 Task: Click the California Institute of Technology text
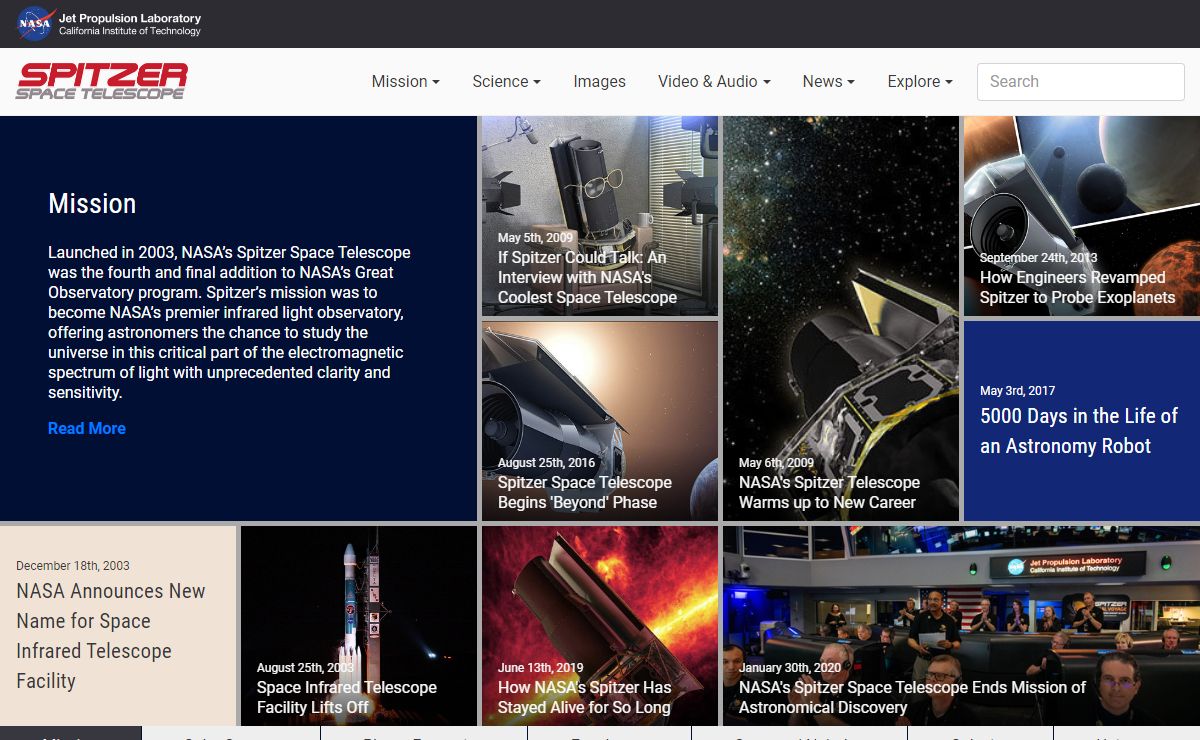pos(130,31)
